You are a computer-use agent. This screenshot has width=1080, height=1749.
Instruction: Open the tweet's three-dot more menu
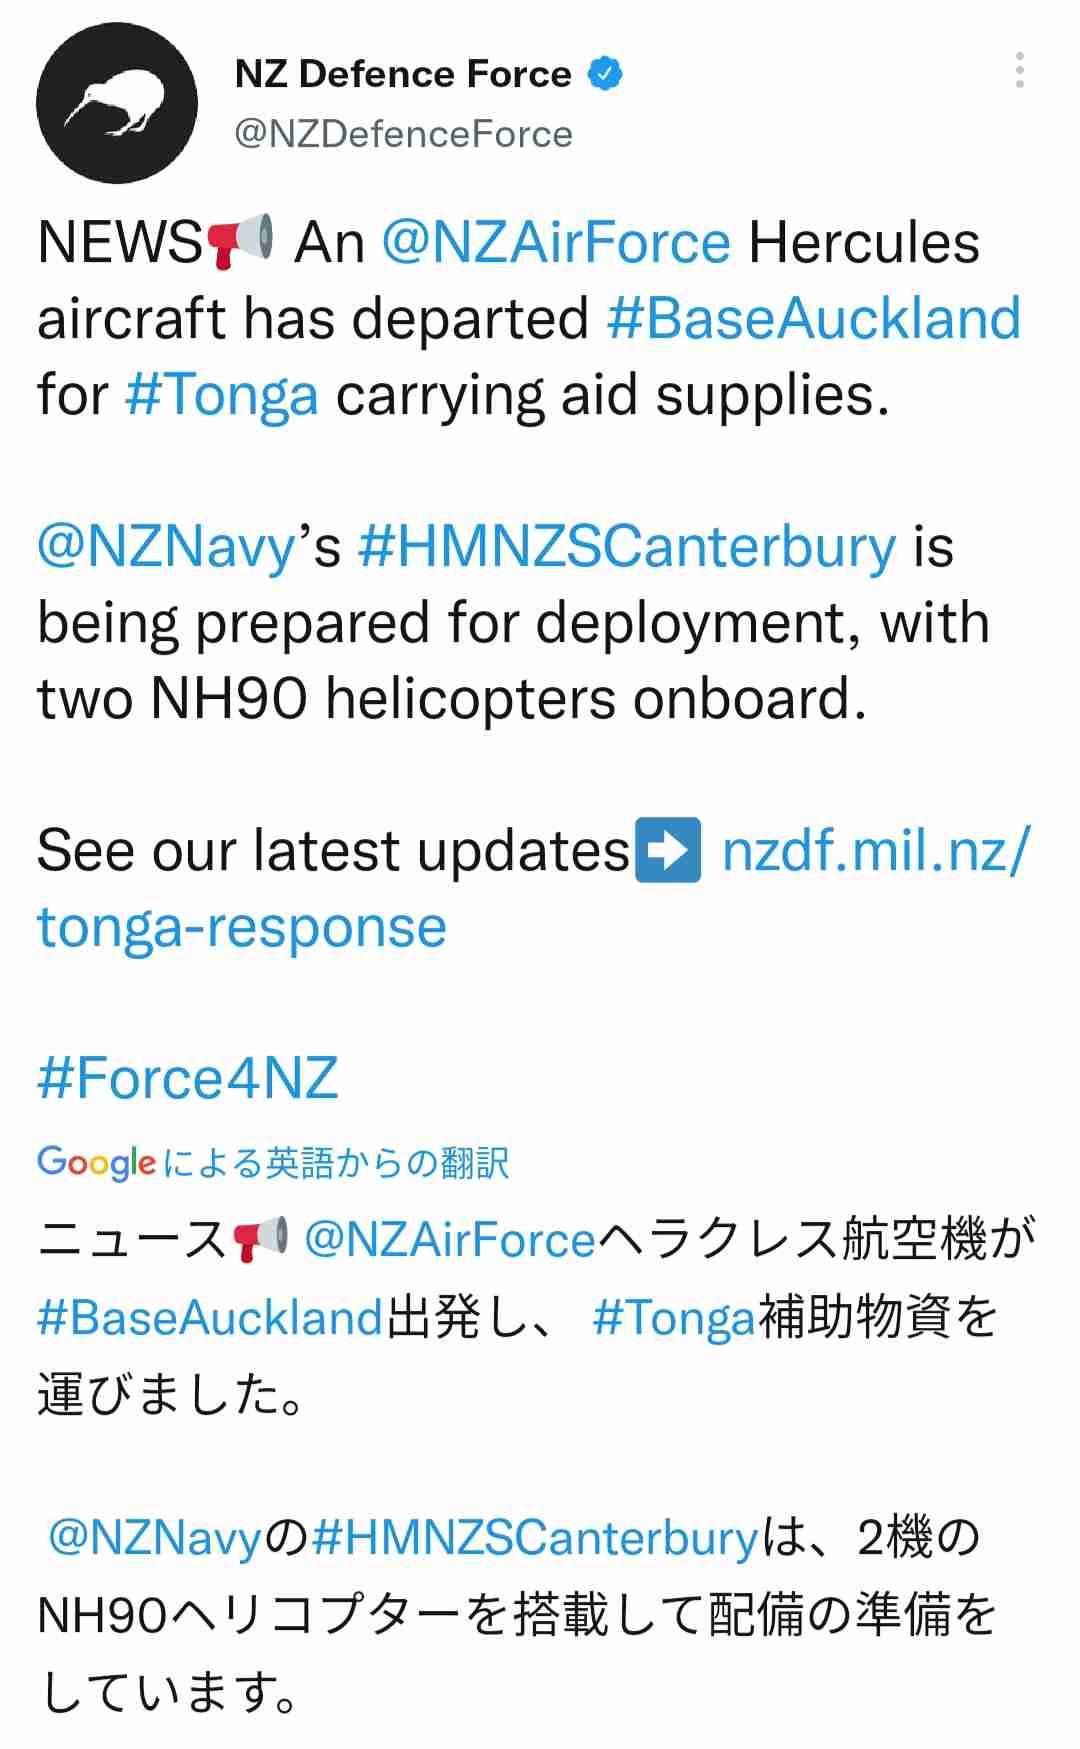[x=1019, y=70]
